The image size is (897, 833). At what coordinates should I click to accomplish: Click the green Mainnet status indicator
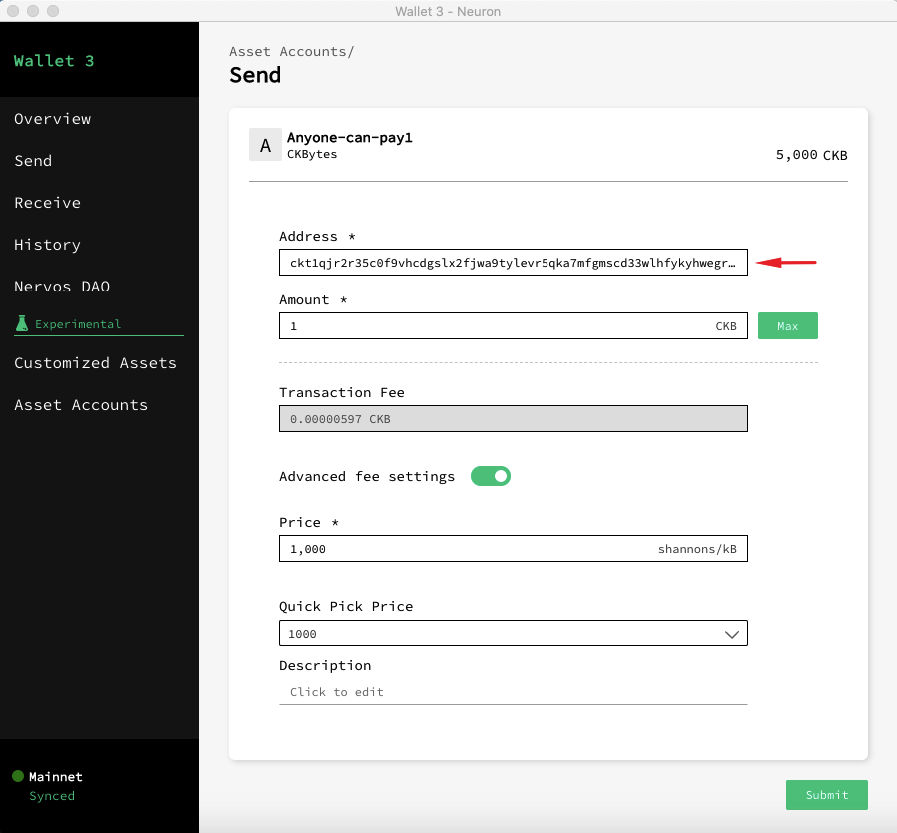[x=18, y=777]
